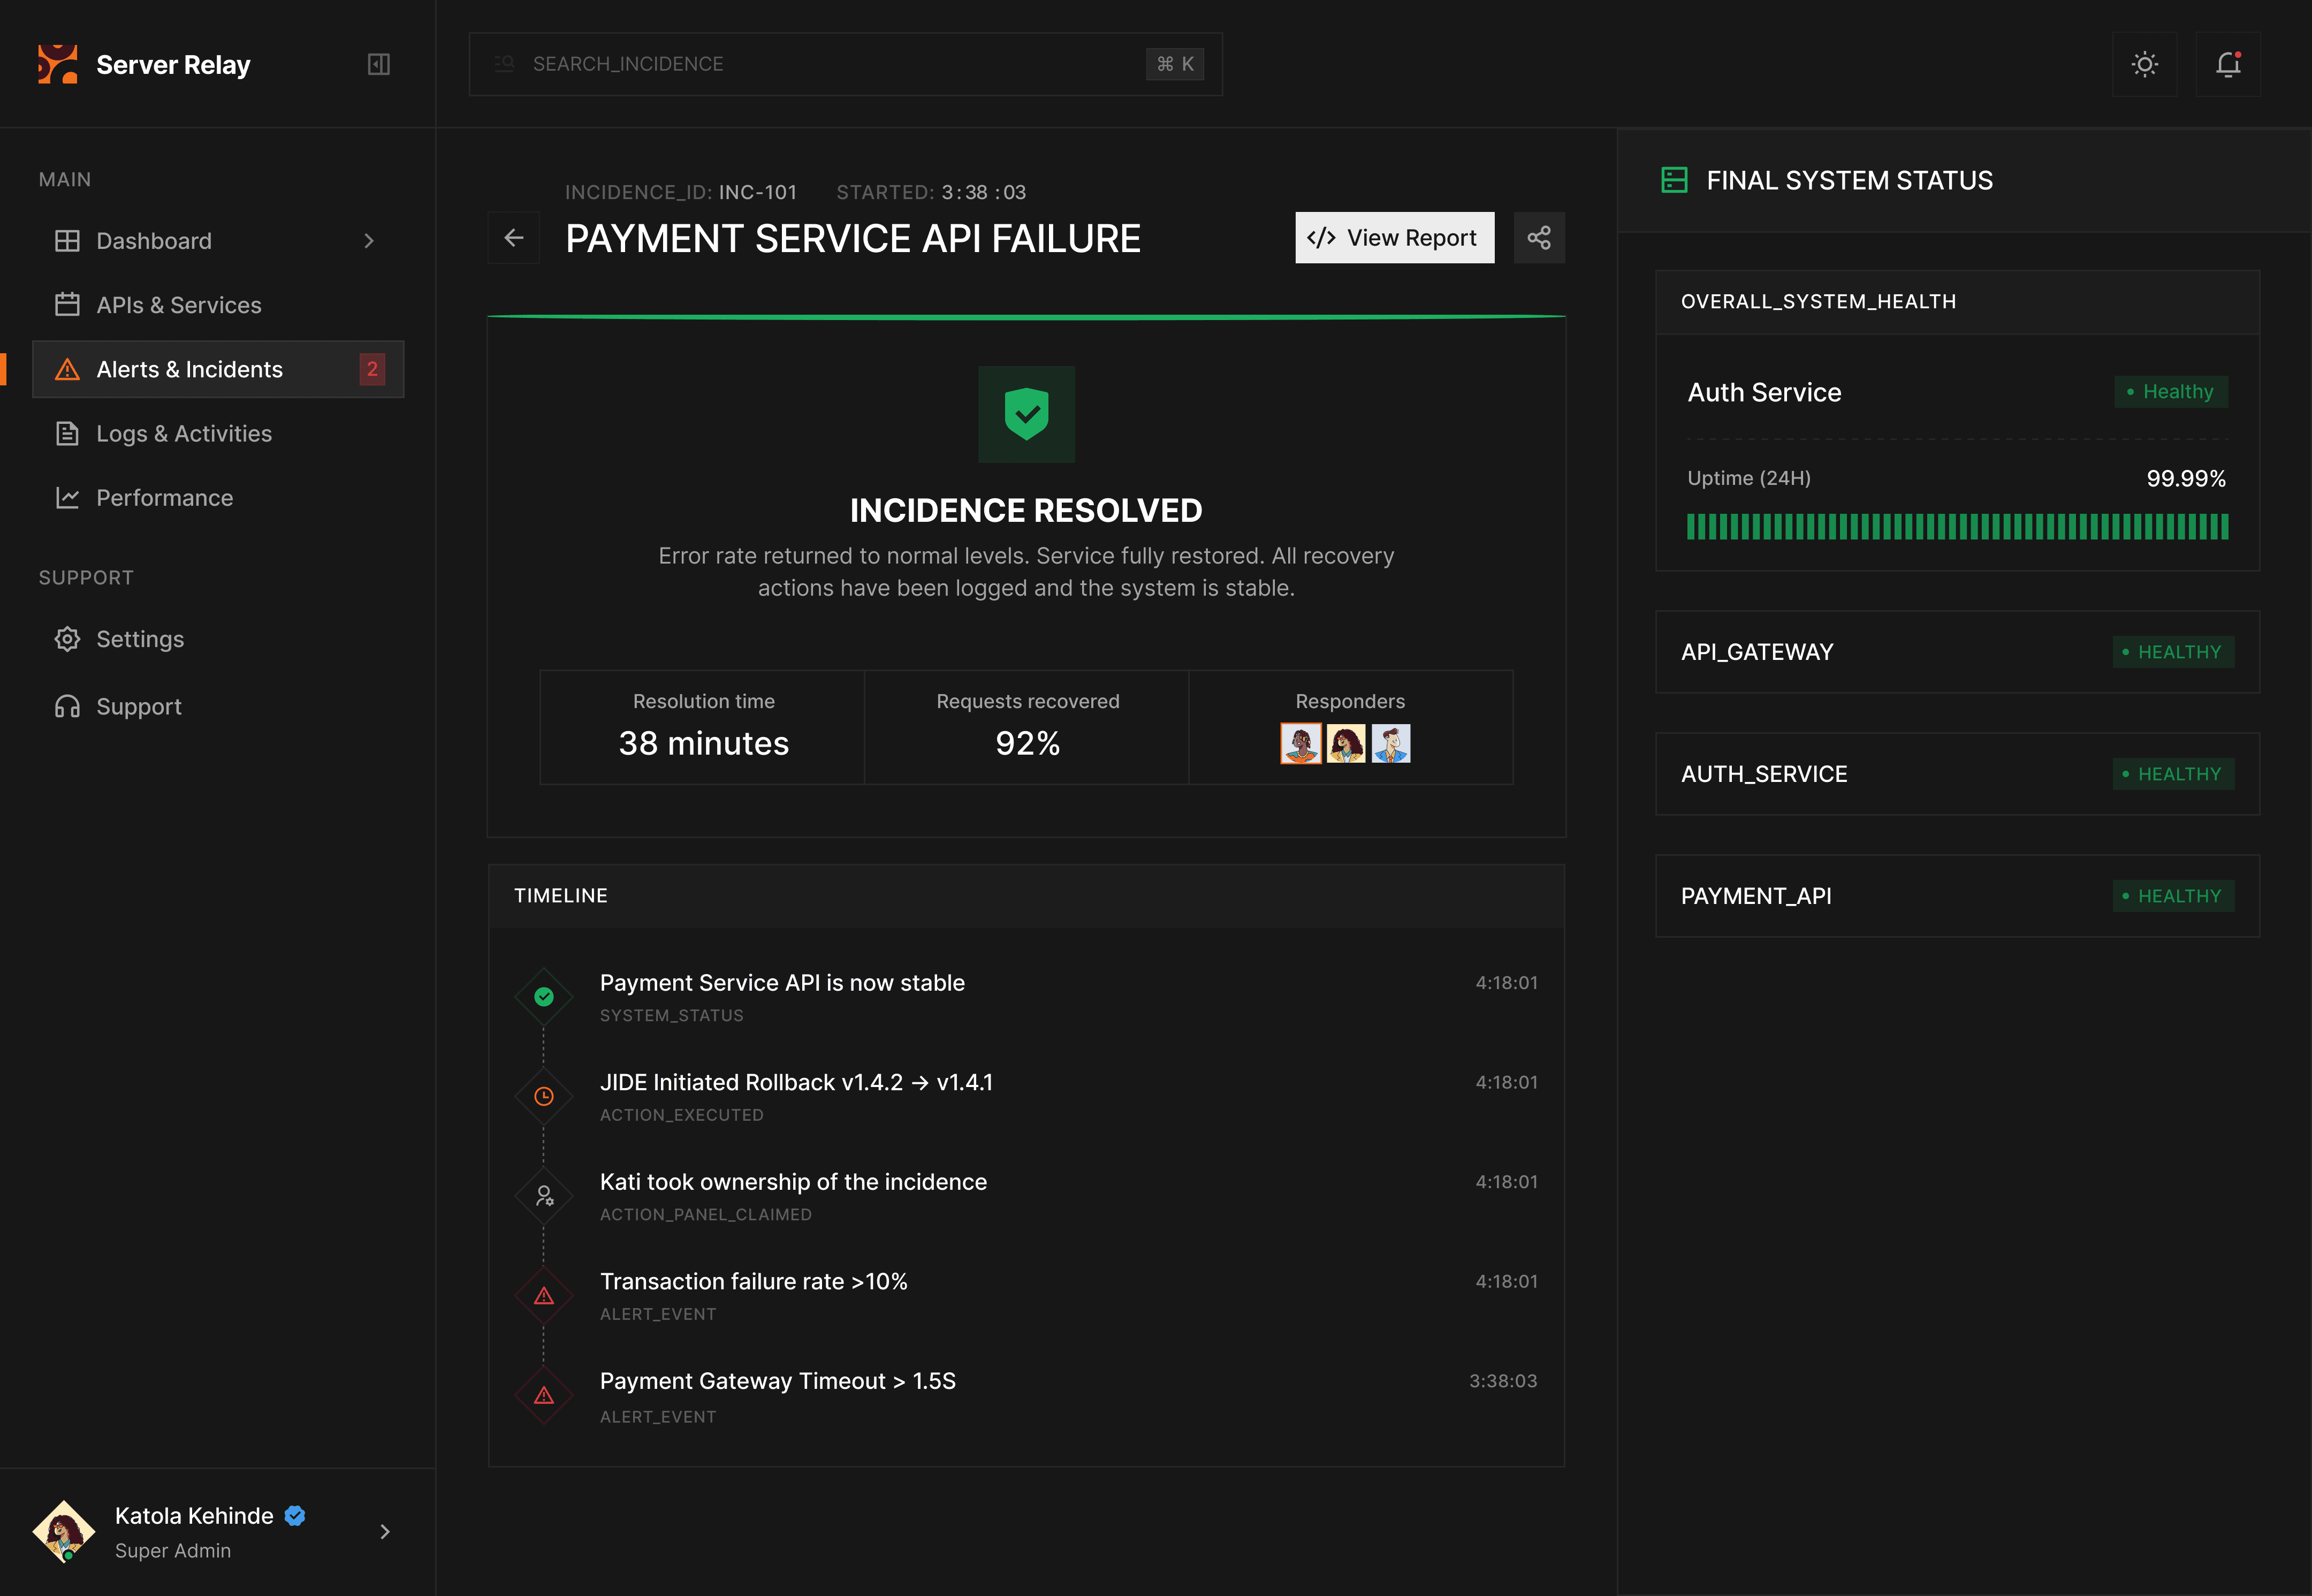The height and width of the screenshot is (1596, 2312).
Task: Click the rollback clock icon in timeline
Action: 544,1096
